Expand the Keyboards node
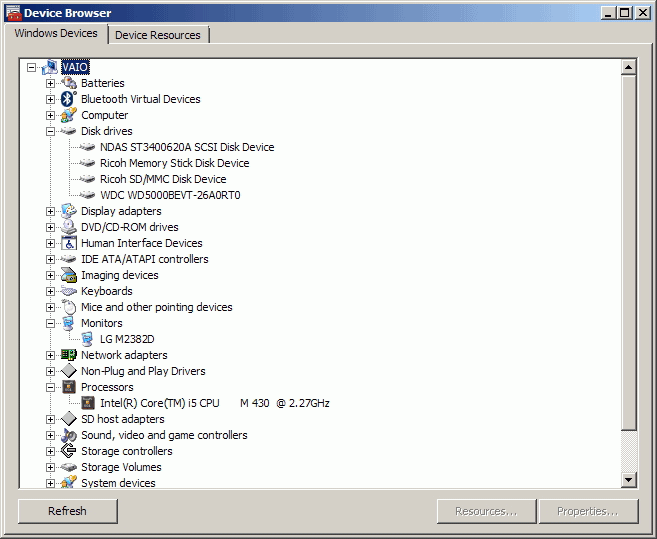 [x=50, y=291]
